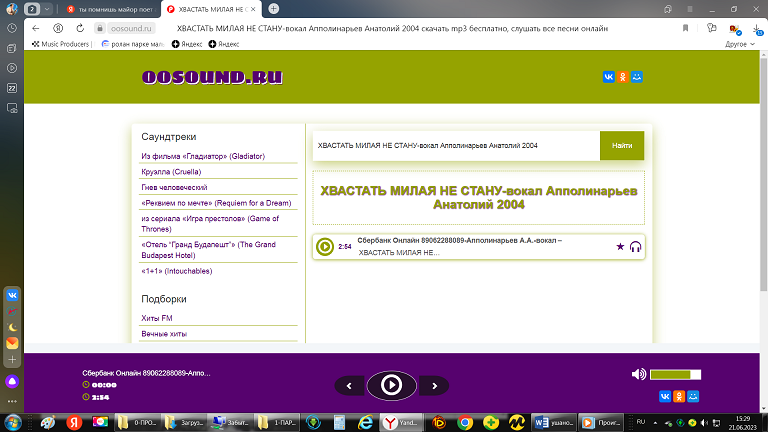Open the Game of Thrones soundtrack link
This screenshot has width=768, height=432.
(210, 224)
